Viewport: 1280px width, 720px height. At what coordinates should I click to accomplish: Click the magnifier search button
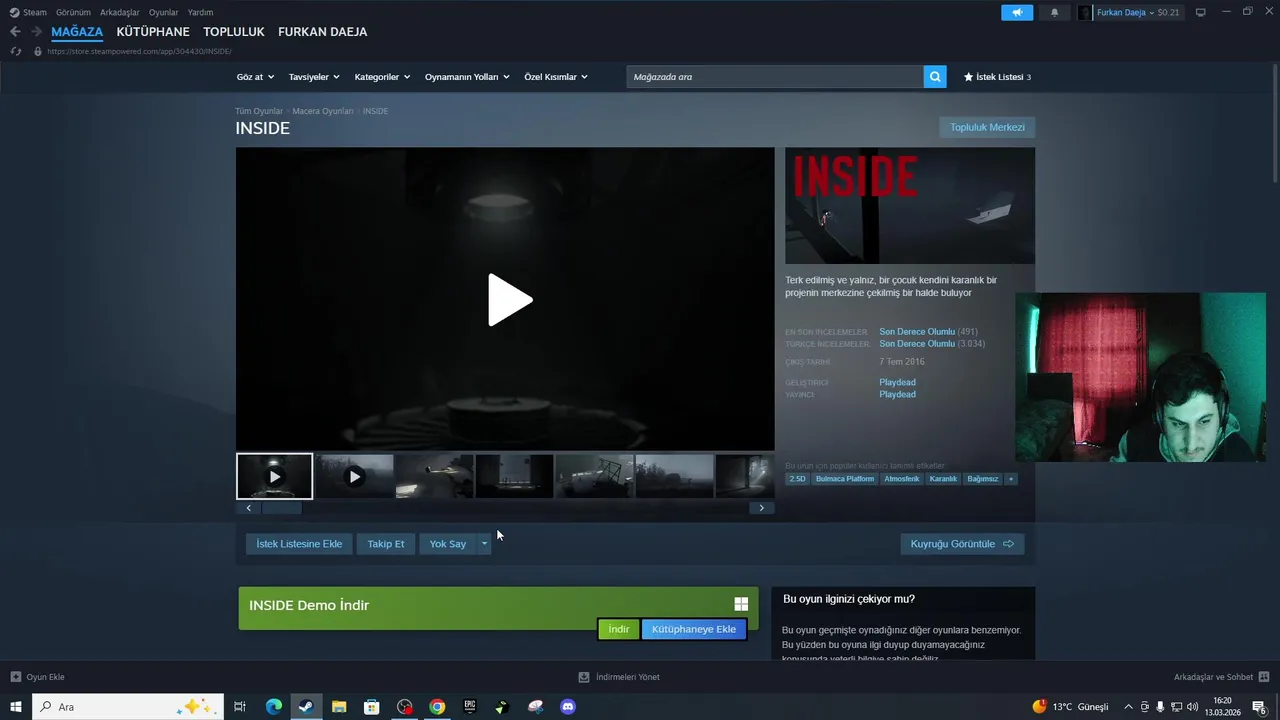[x=935, y=77]
